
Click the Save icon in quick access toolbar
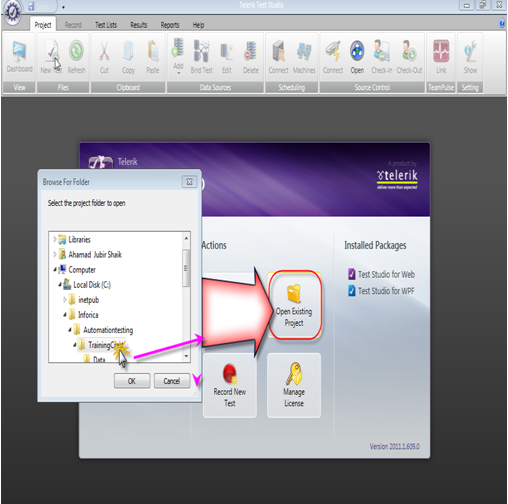point(31,6)
